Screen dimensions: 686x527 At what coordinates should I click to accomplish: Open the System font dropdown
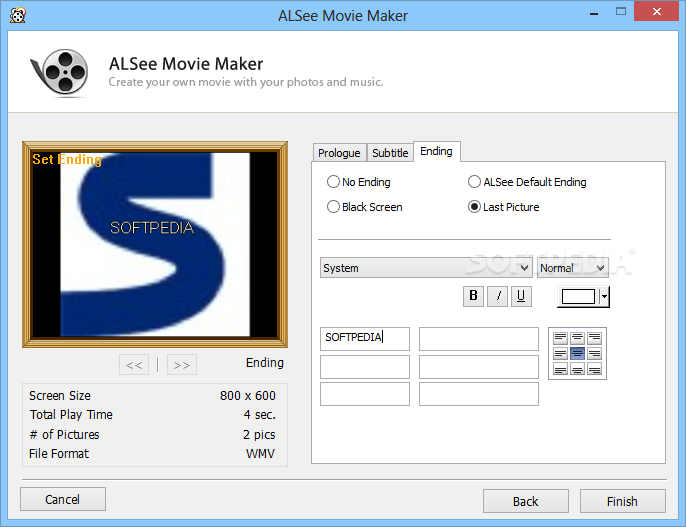426,268
